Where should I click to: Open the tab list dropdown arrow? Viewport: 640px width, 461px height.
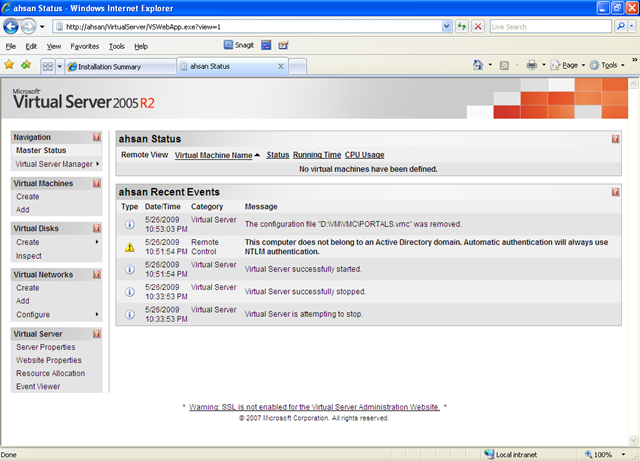pos(59,66)
